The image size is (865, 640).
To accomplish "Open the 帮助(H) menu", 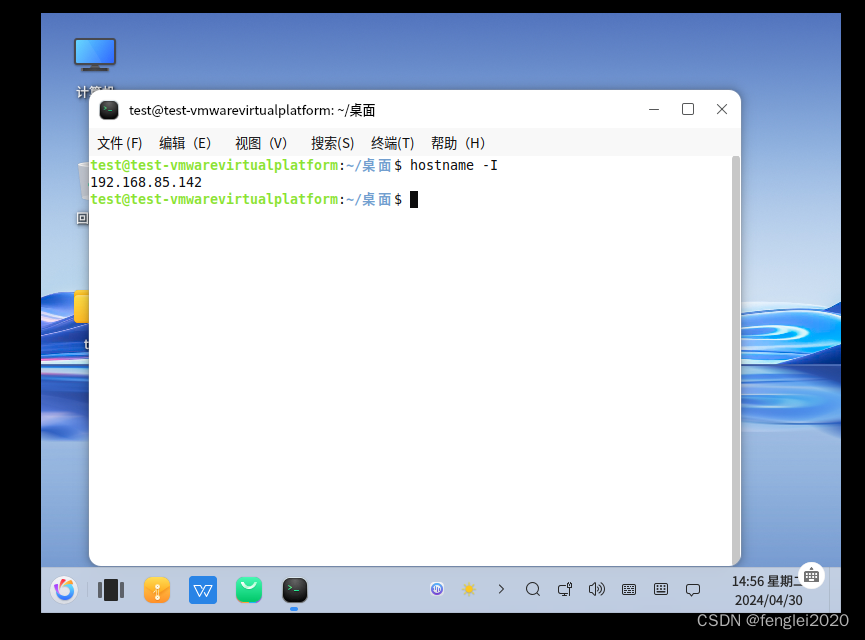I will click(458, 143).
